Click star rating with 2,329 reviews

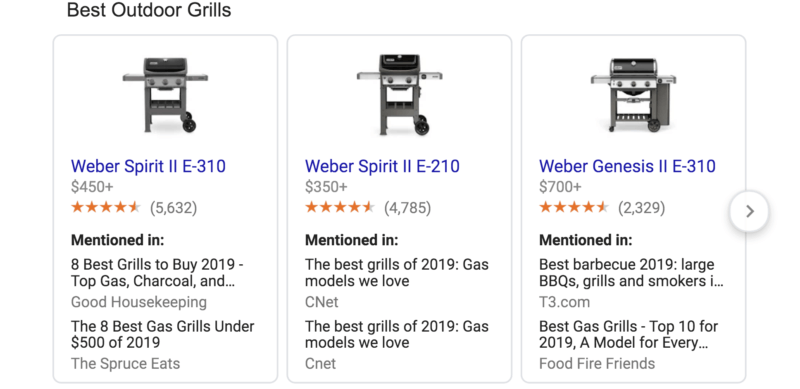click(x=574, y=207)
